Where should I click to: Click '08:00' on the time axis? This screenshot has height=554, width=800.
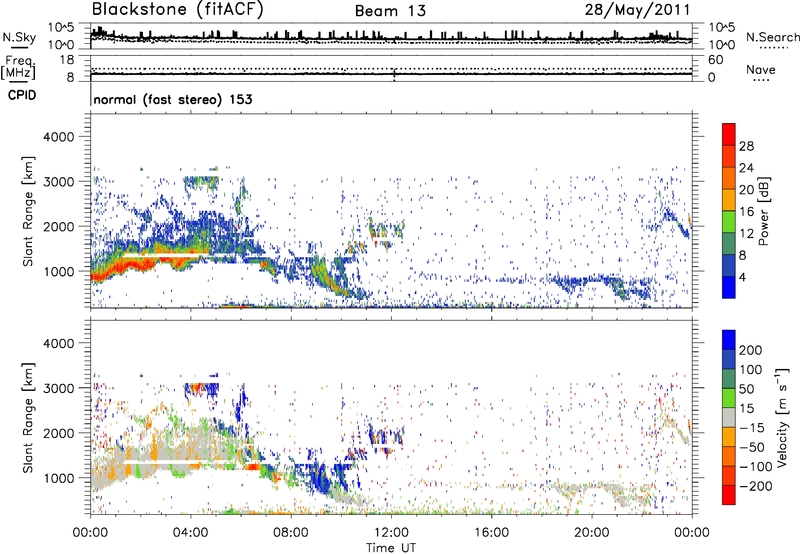pos(291,532)
